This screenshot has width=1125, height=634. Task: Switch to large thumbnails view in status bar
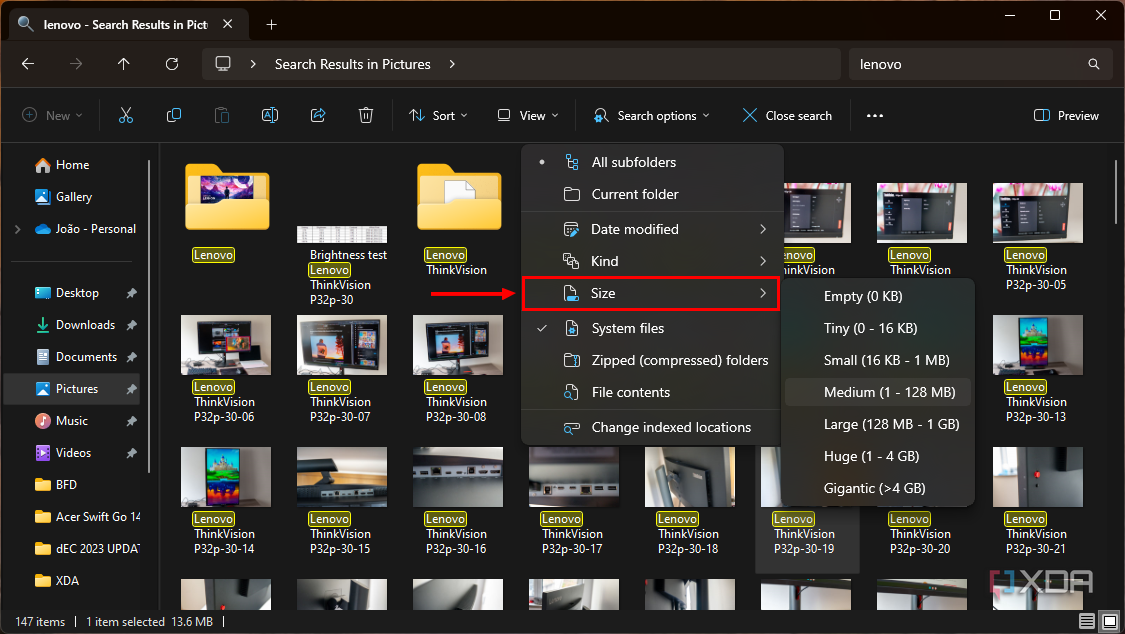pyautogui.click(x=1110, y=621)
